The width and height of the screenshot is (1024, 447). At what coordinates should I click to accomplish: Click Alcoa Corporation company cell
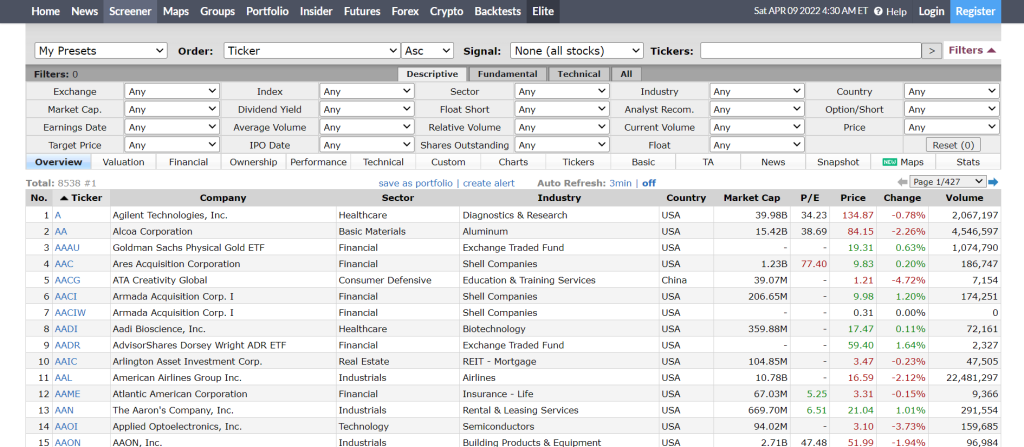click(223, 231)
